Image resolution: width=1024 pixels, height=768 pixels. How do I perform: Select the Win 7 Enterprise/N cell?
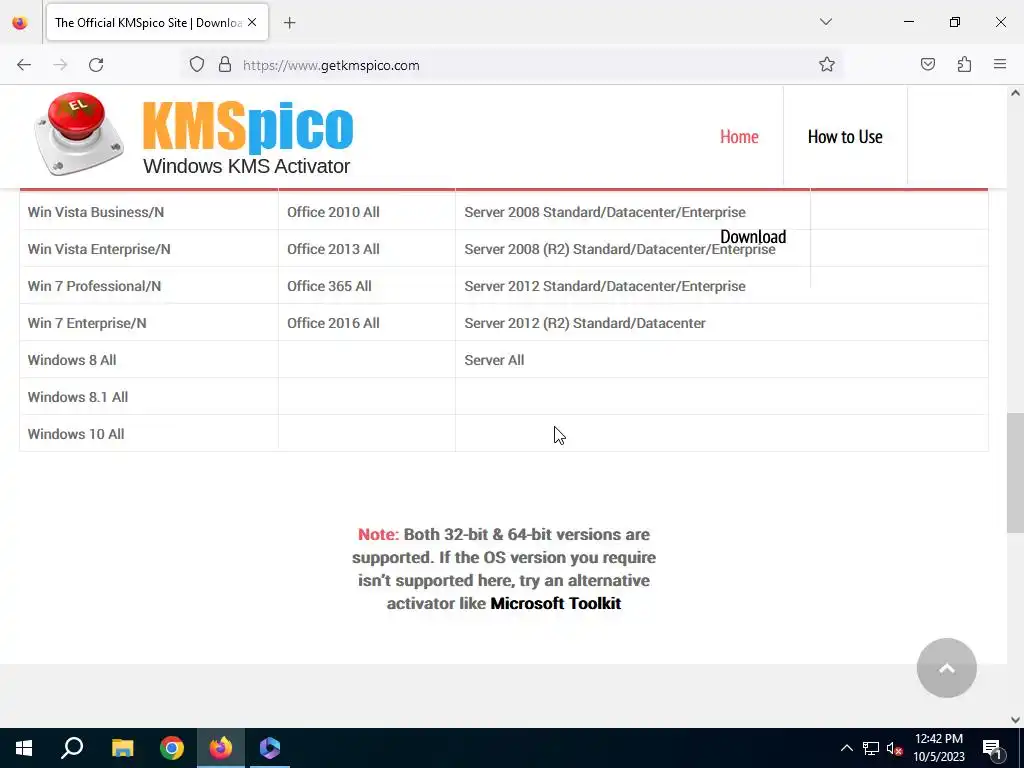click(x=149, y=323)
